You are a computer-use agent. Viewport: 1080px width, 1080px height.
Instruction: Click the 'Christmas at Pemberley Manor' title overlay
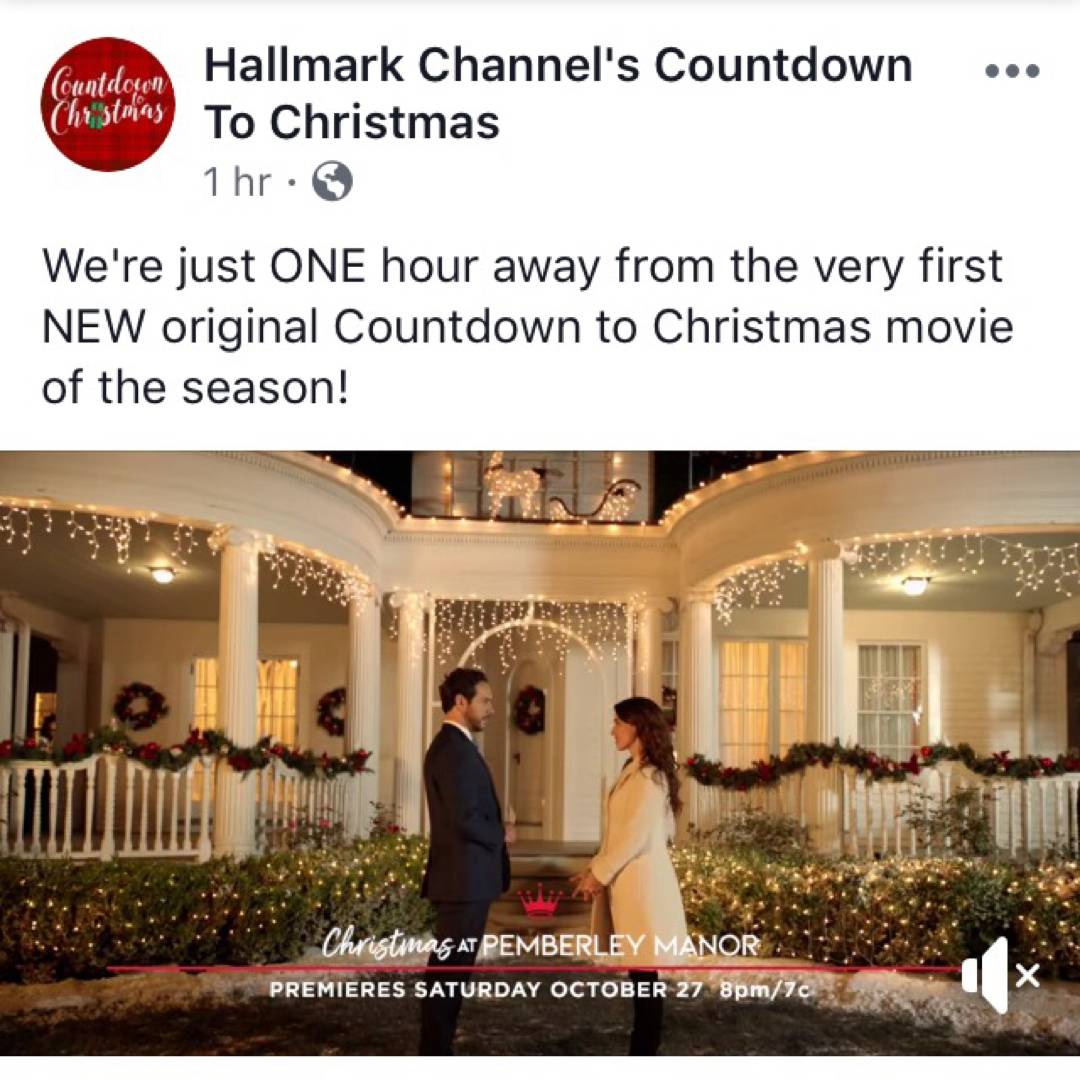click(540, 944)
